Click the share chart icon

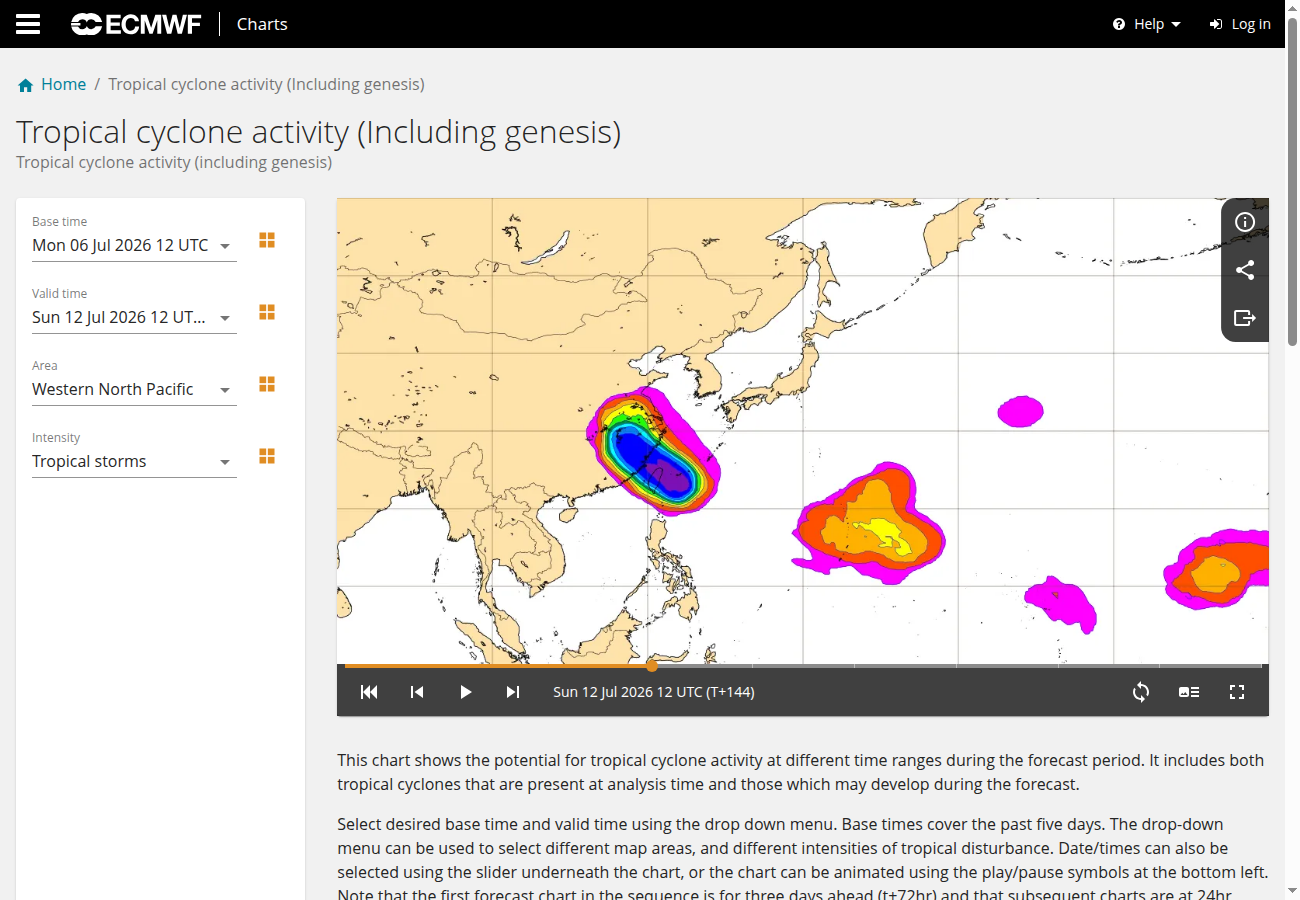1245,270
